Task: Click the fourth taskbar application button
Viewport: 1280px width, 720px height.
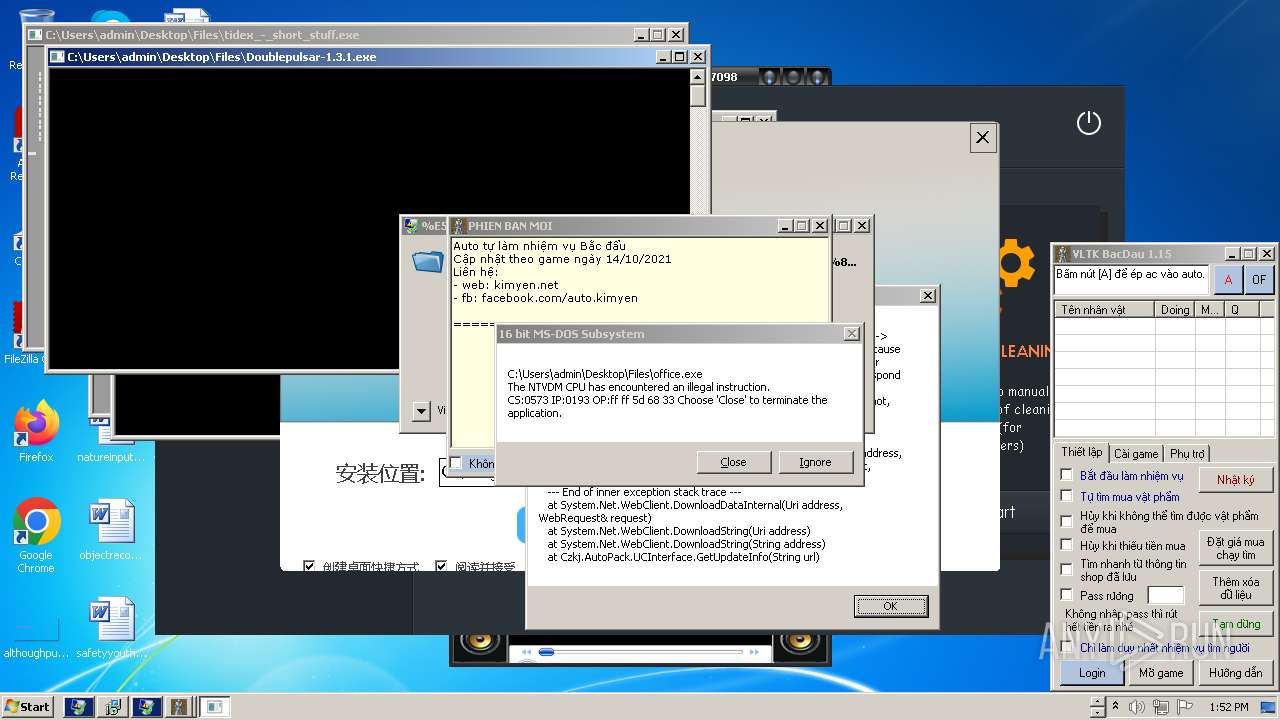Action: (180, 706)
